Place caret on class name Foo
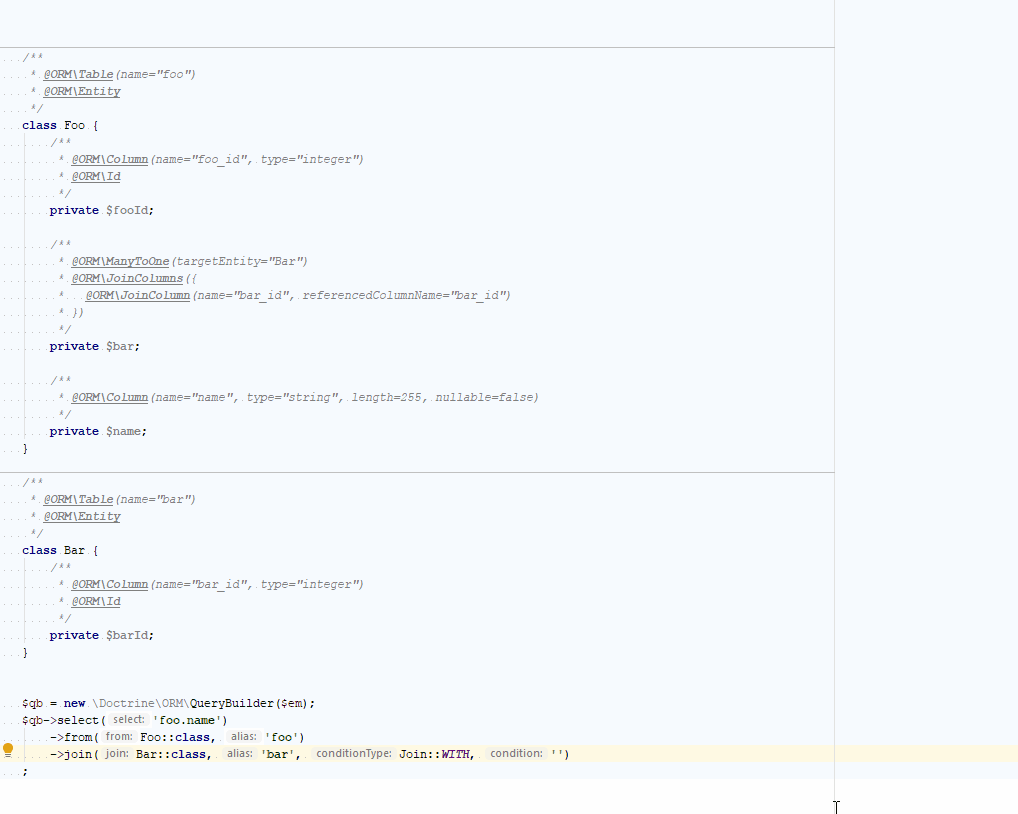This screenshot has width=1018, height=814. click(75, 125)
